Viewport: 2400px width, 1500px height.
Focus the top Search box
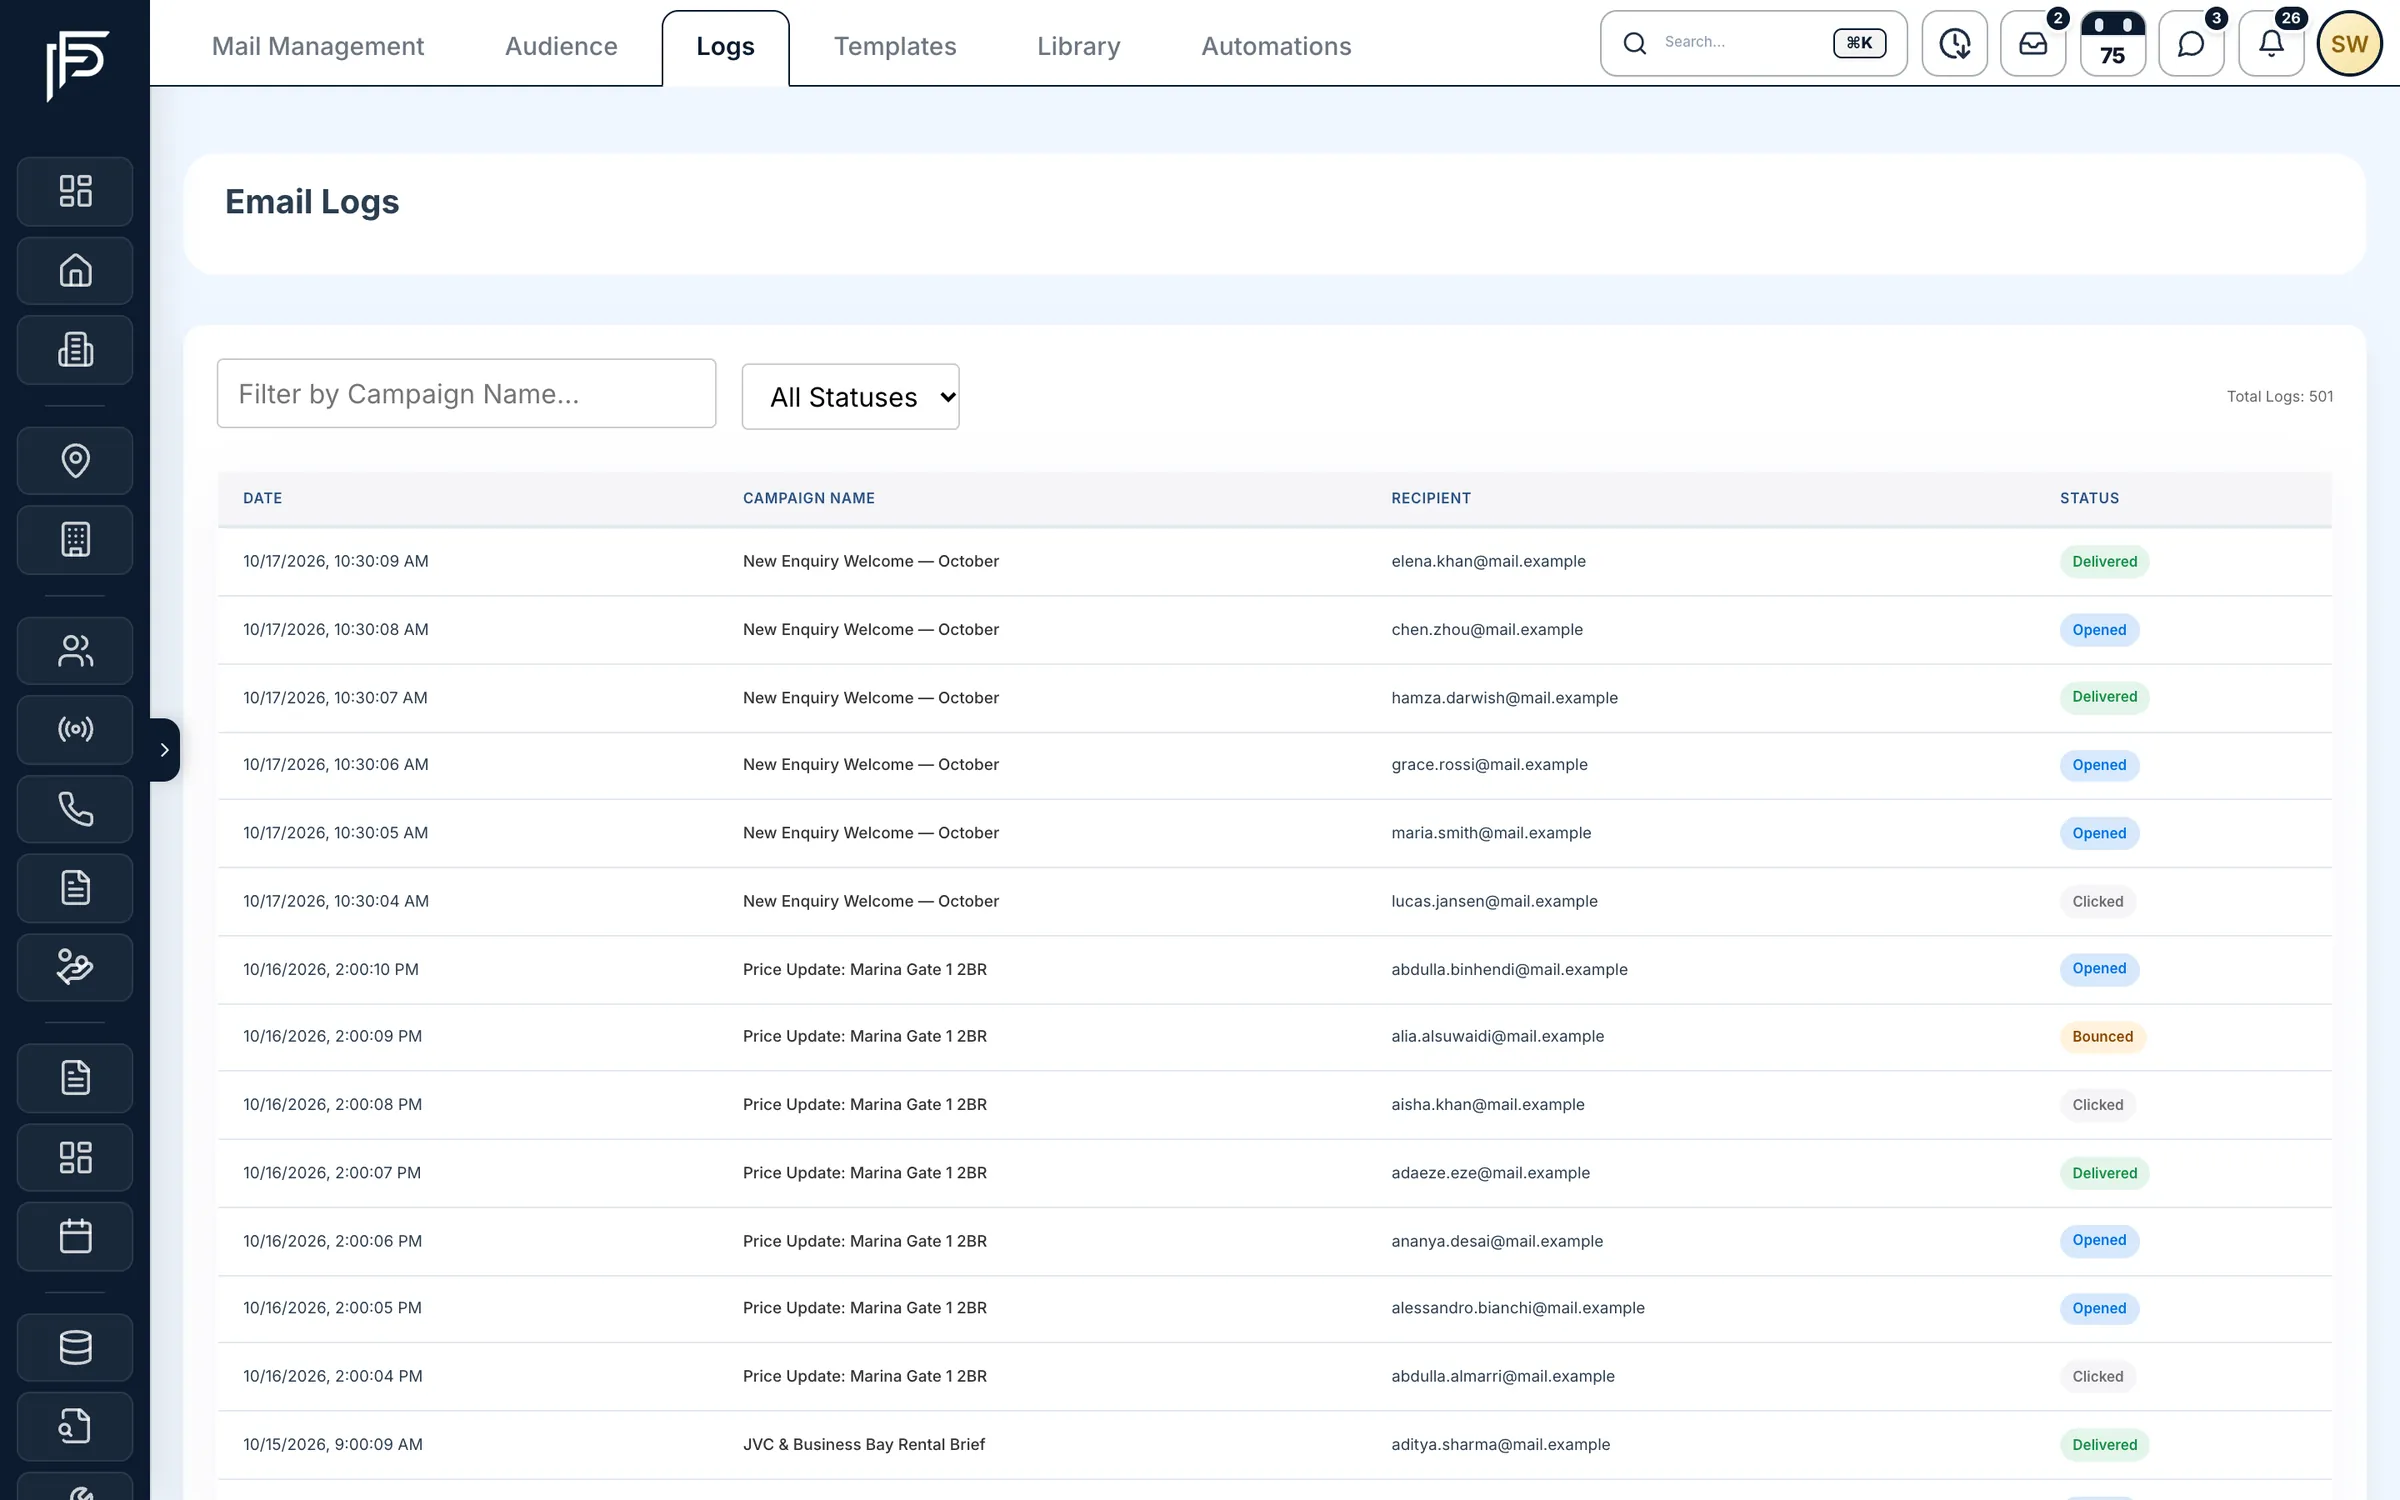point(1754,43)
